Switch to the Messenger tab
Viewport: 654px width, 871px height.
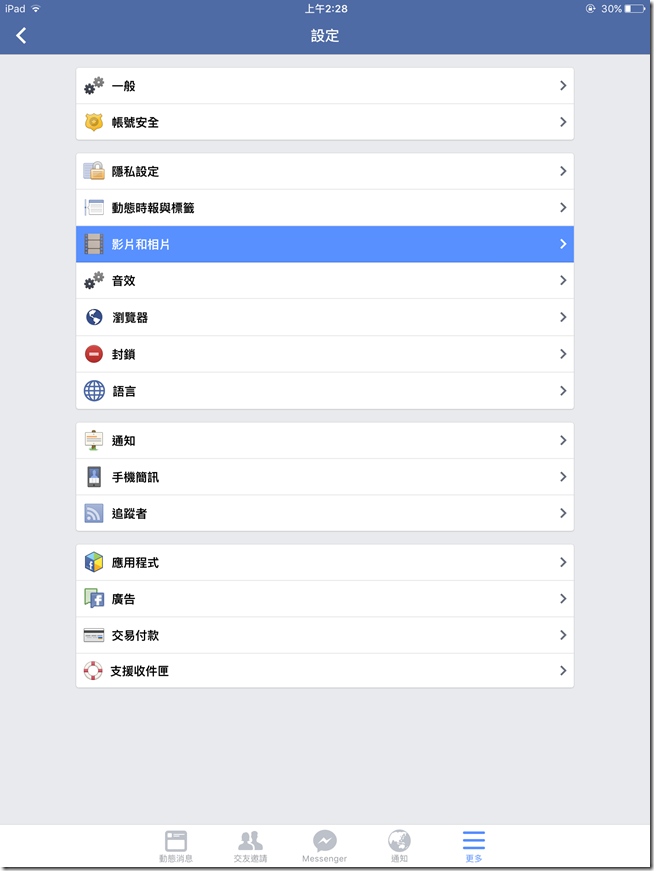[x=324, y=846]
